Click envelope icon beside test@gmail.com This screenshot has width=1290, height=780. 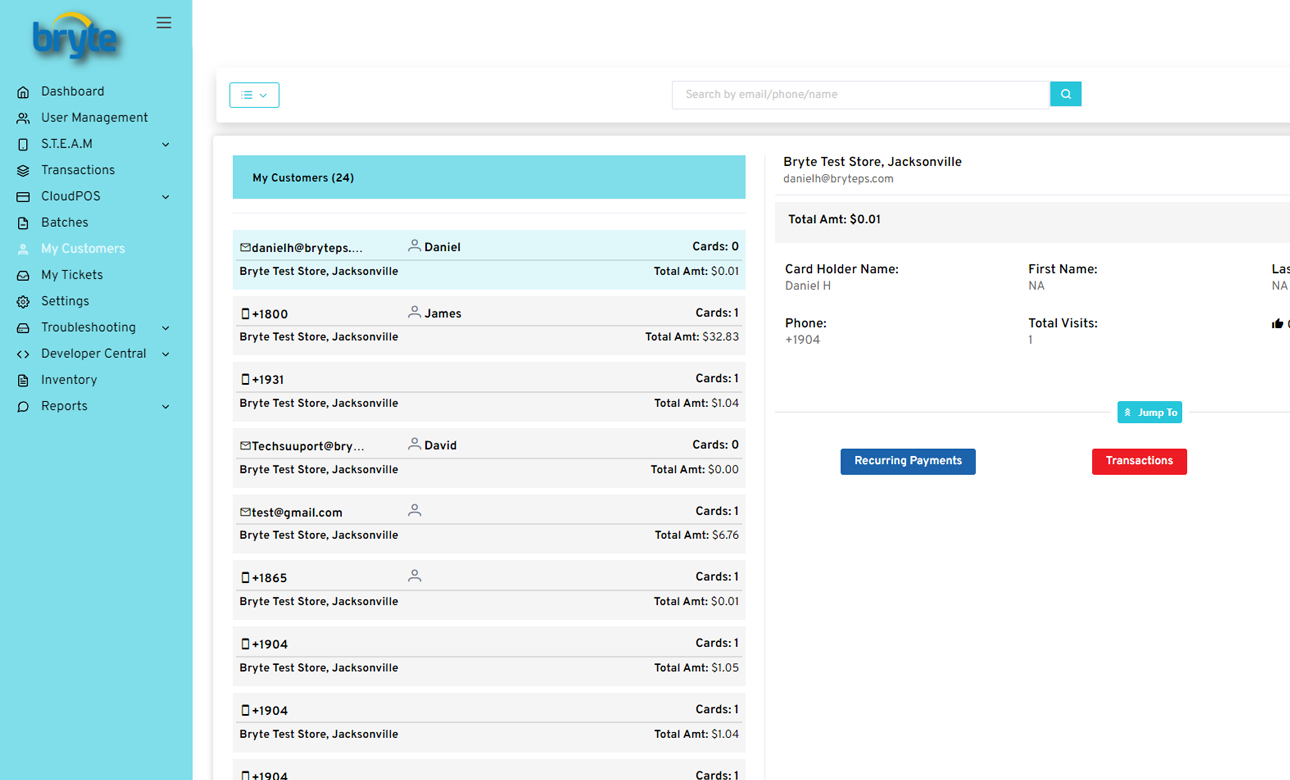coord(245,512)
